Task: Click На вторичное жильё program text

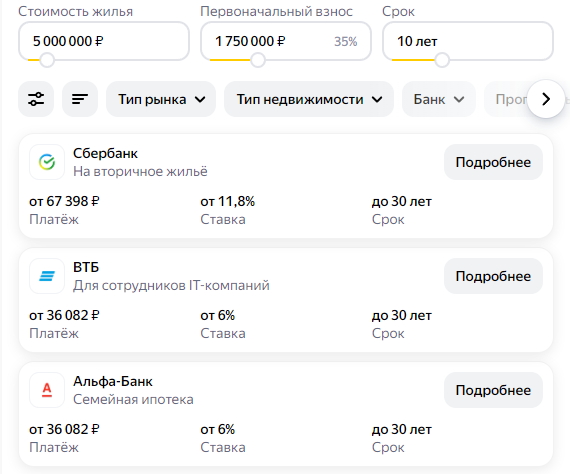Action: point(140,171)
